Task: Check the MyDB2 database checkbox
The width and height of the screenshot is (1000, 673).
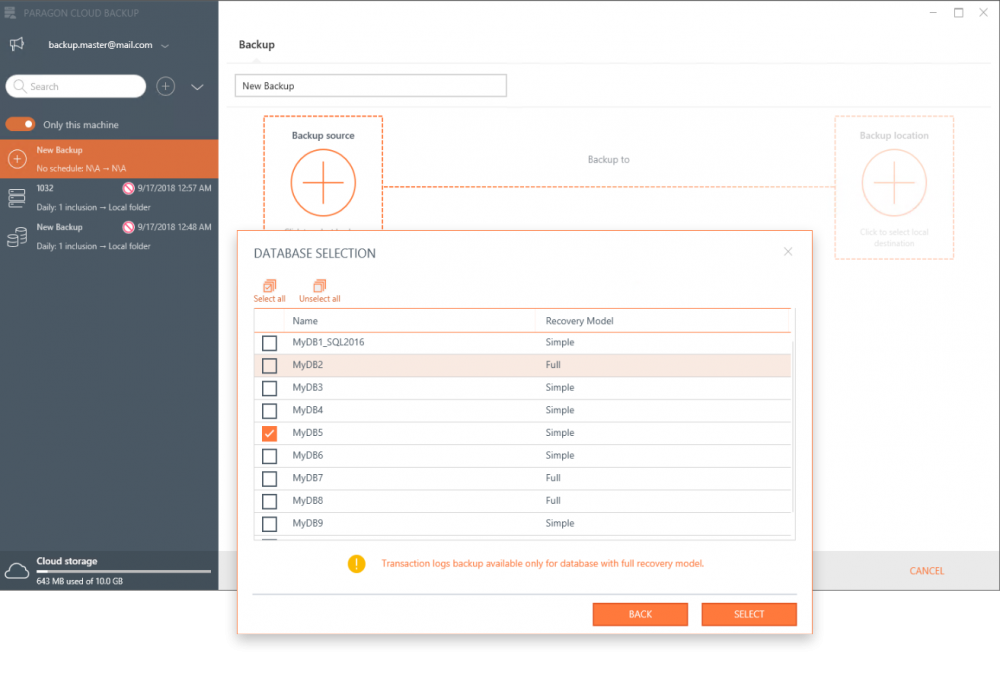Action: click(x=268, y=364)
